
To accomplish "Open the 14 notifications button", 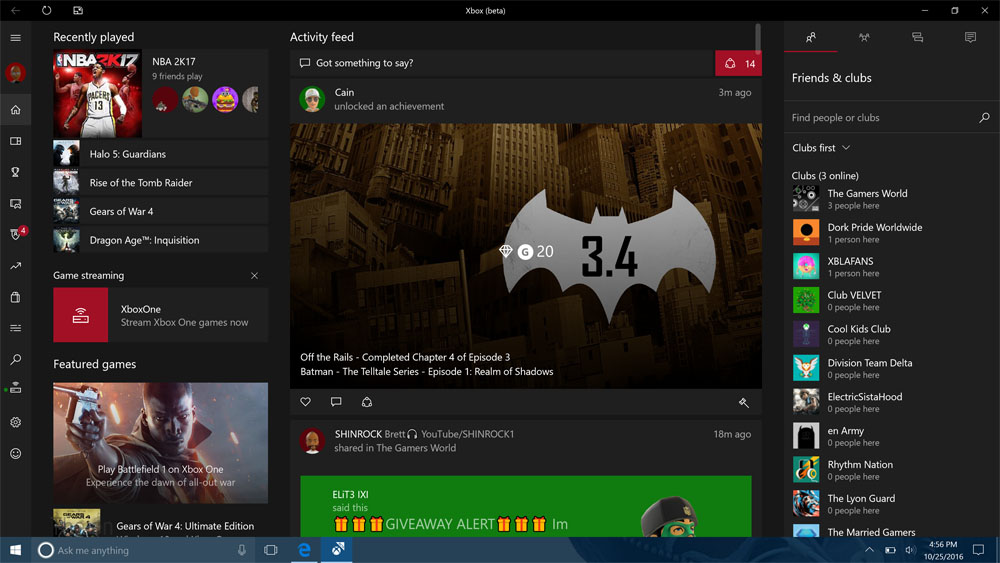I will 739,63.
